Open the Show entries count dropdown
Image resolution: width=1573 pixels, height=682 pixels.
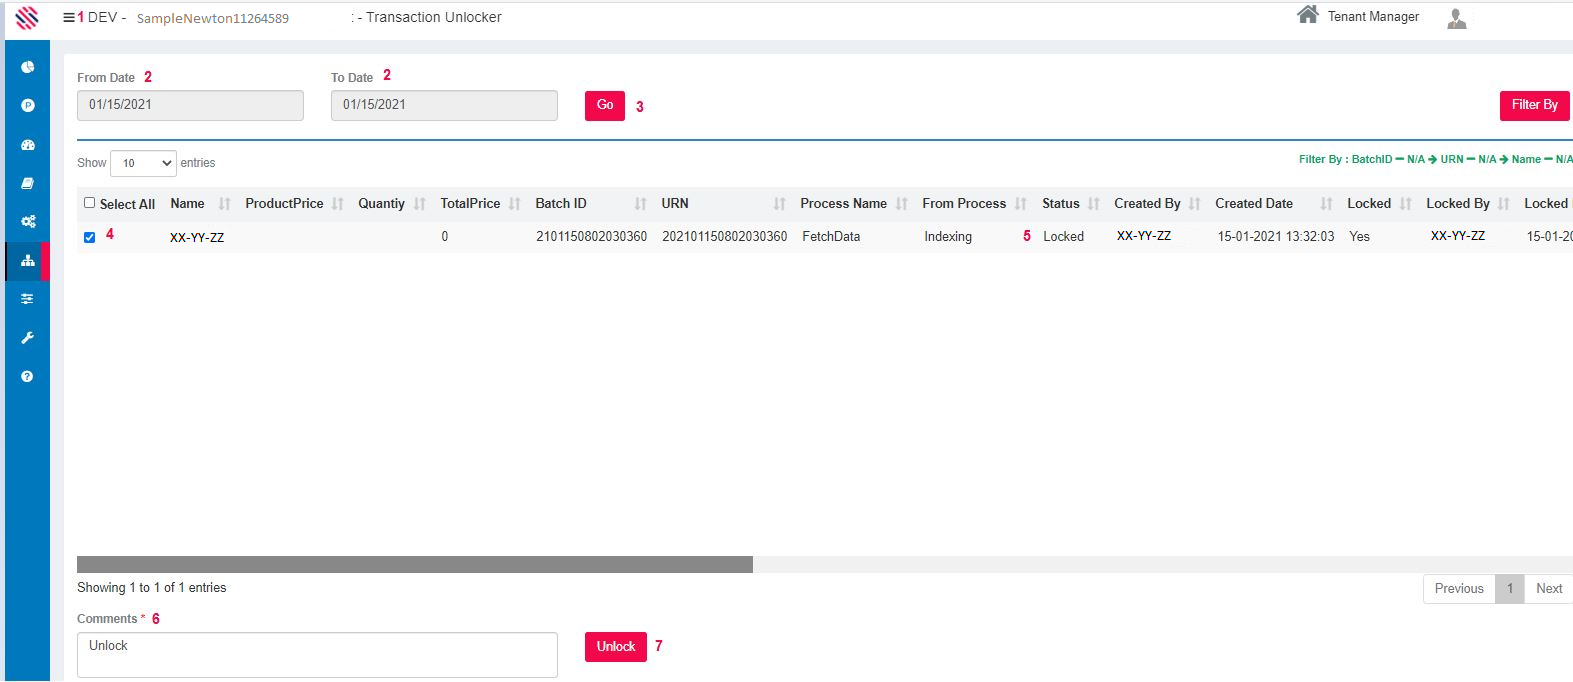pos(143,163)
